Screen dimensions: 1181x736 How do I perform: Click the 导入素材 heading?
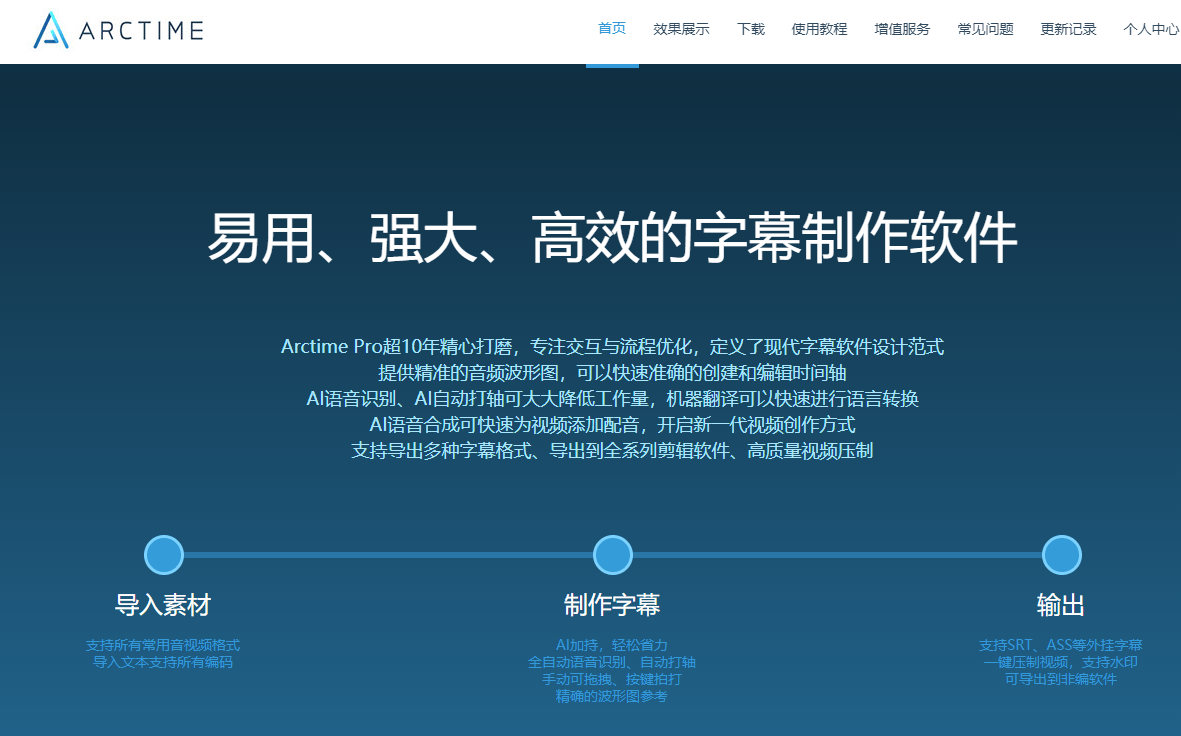[163, 605]
